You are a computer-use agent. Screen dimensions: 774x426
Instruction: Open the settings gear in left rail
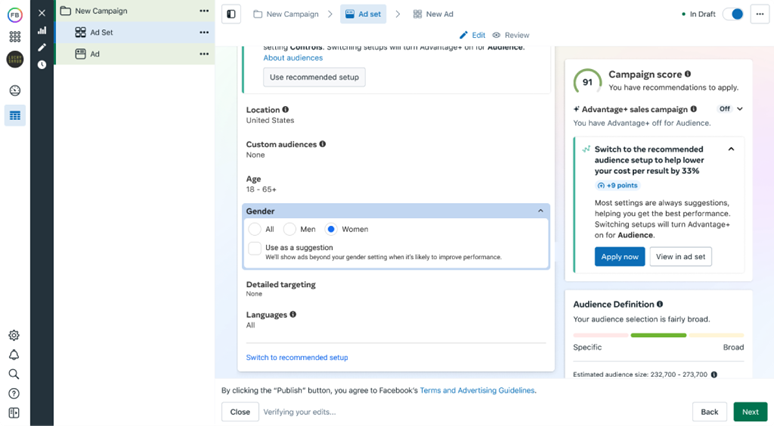pyautogui.click(x=14, y=335)
